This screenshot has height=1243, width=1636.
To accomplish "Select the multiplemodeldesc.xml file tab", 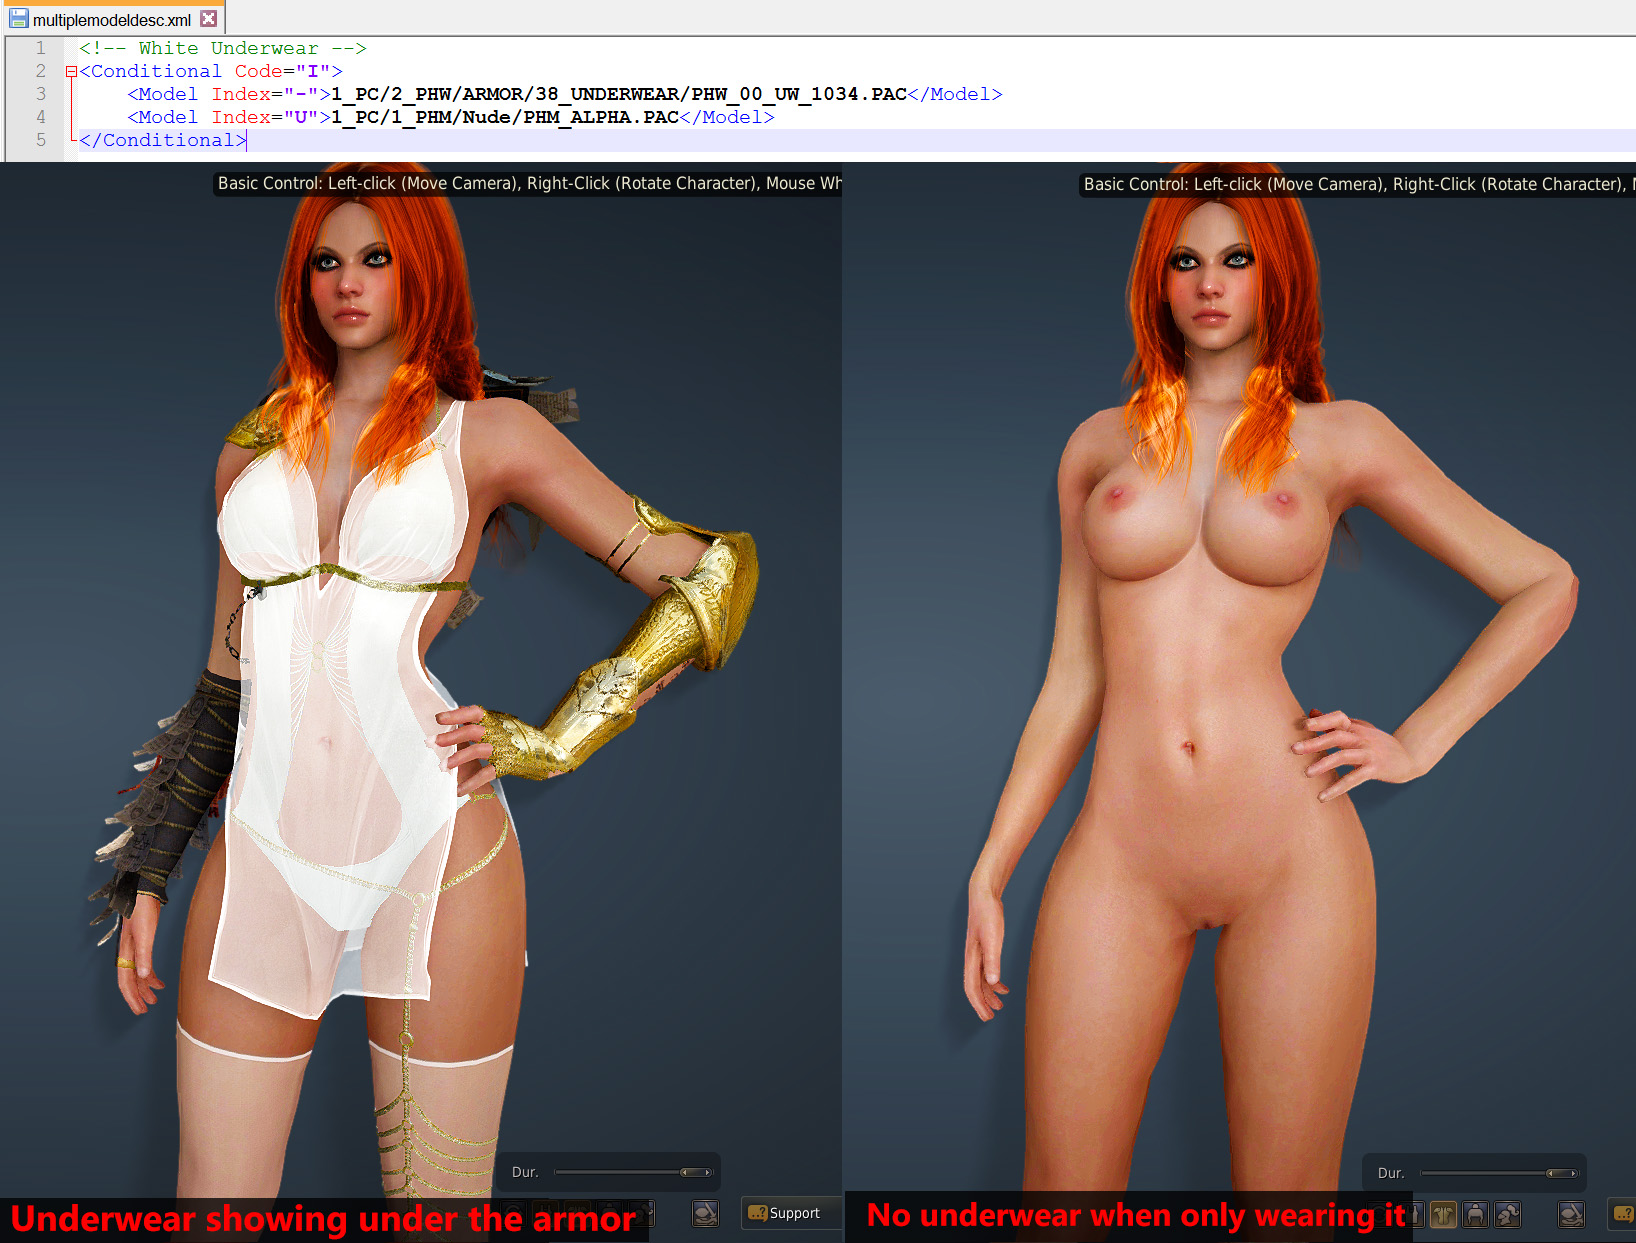I will pos(111,20).
